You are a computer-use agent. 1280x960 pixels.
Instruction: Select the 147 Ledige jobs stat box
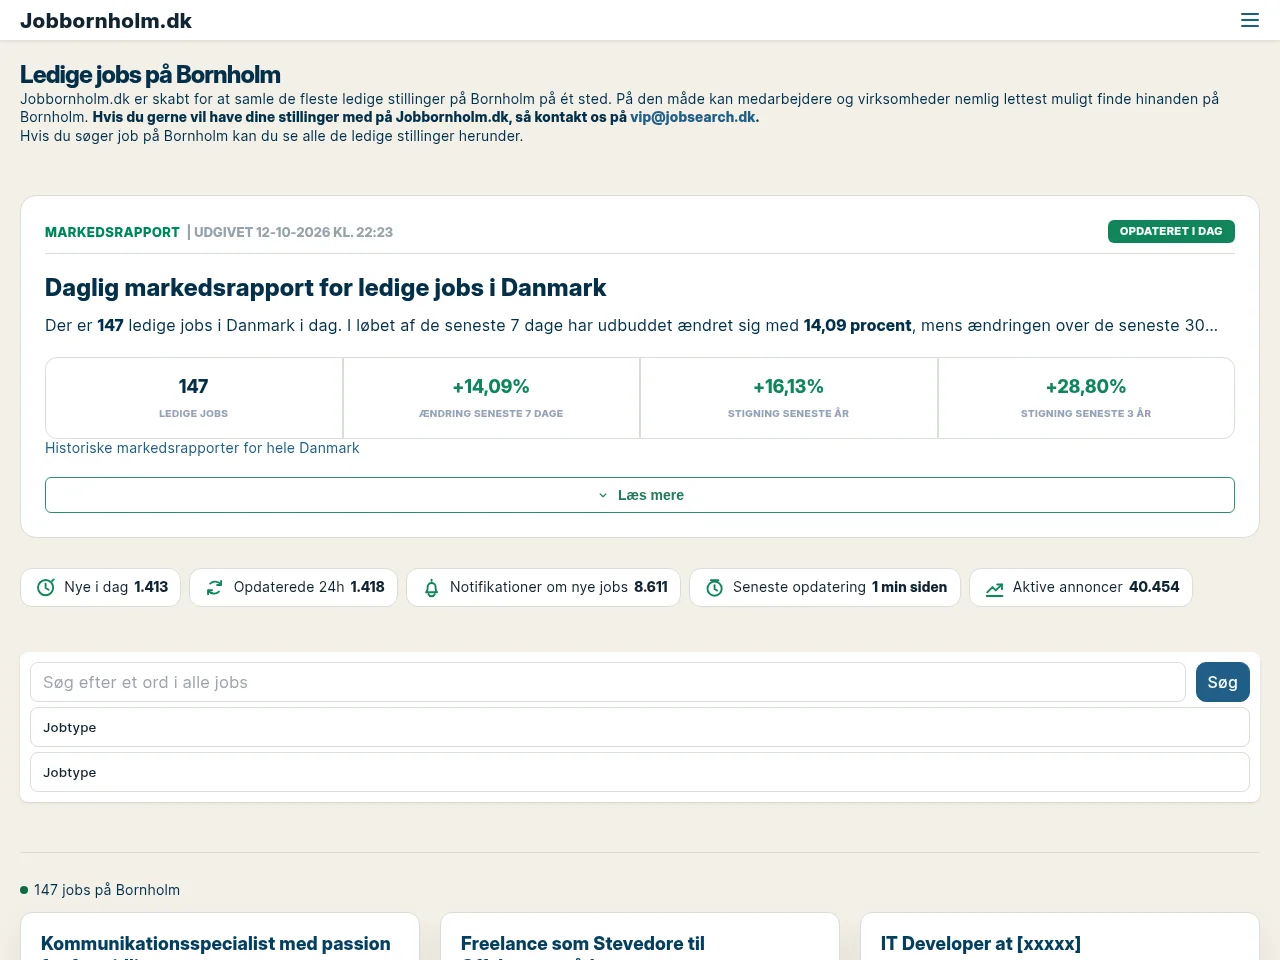[x=194, y=398]
